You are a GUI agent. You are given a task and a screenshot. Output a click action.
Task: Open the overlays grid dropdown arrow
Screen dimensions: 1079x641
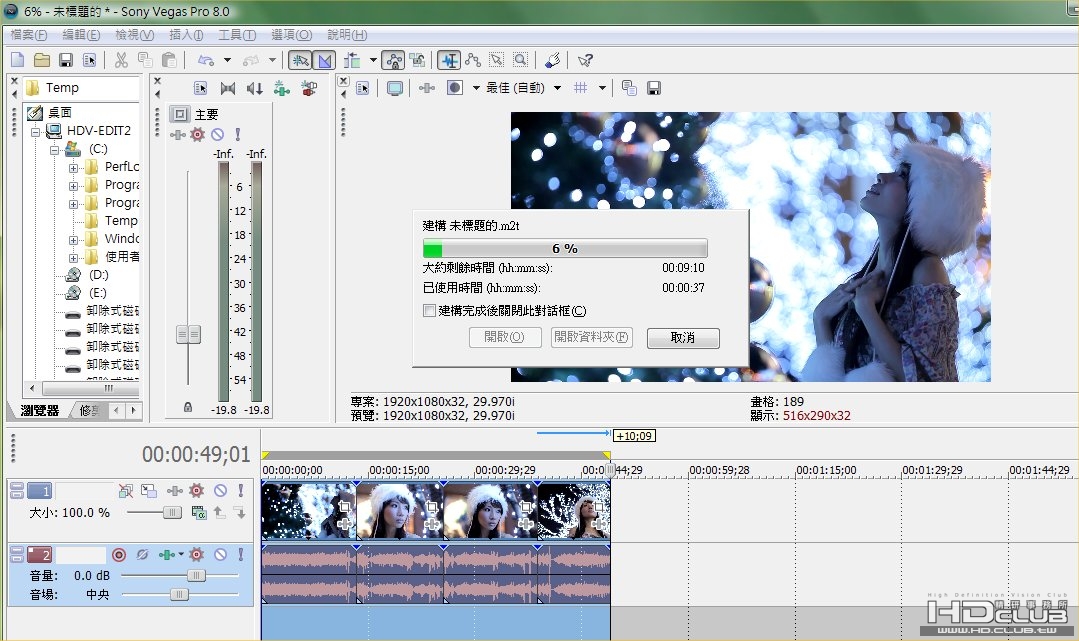[603, 88]
